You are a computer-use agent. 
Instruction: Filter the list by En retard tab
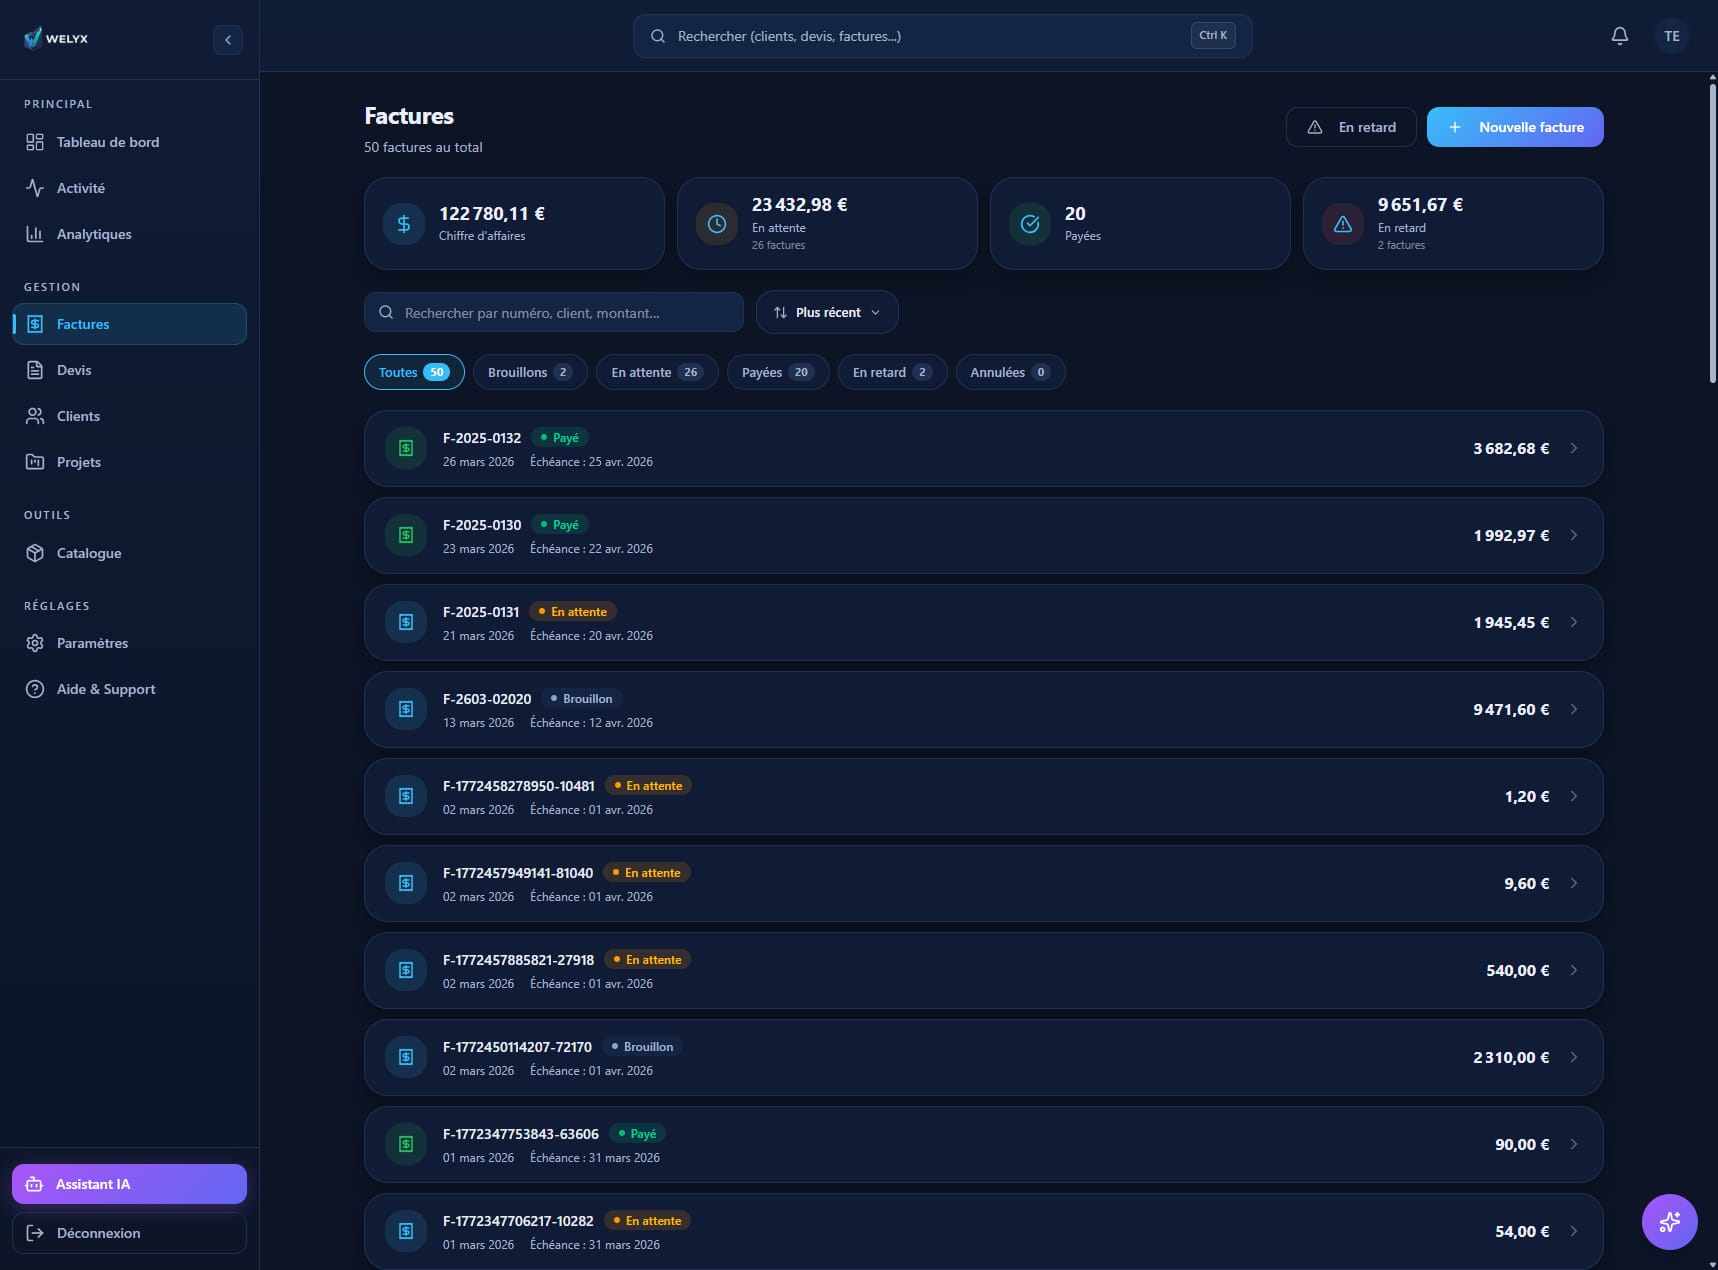(892, 372)
